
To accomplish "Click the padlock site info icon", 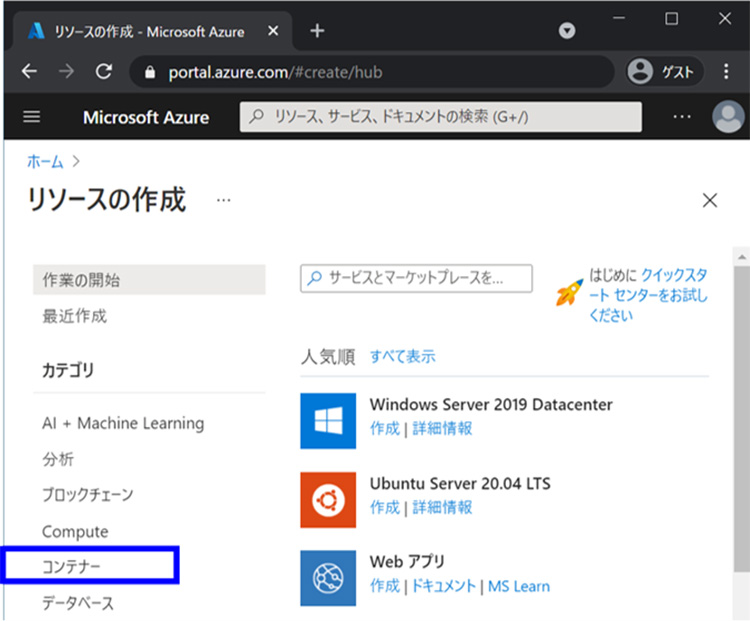I will 150,72.
